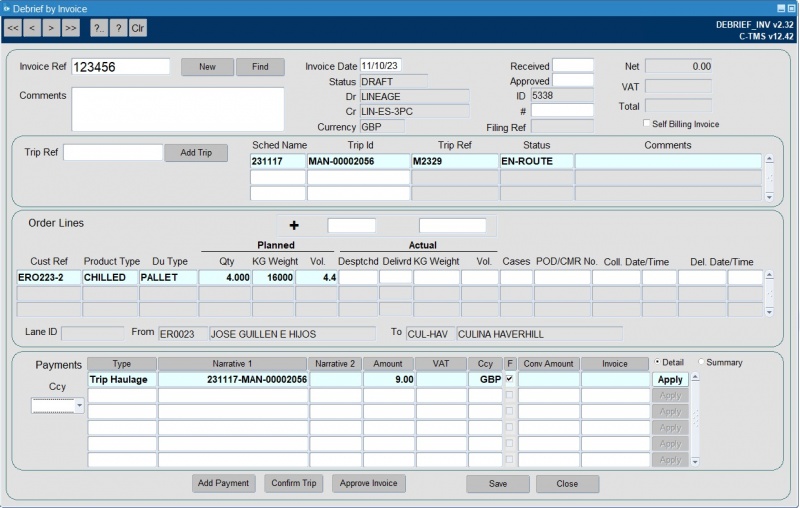Viewport: 800px width, 508px height.
Task: Click the CHILLED product type cell
Action: click(110, 277)
